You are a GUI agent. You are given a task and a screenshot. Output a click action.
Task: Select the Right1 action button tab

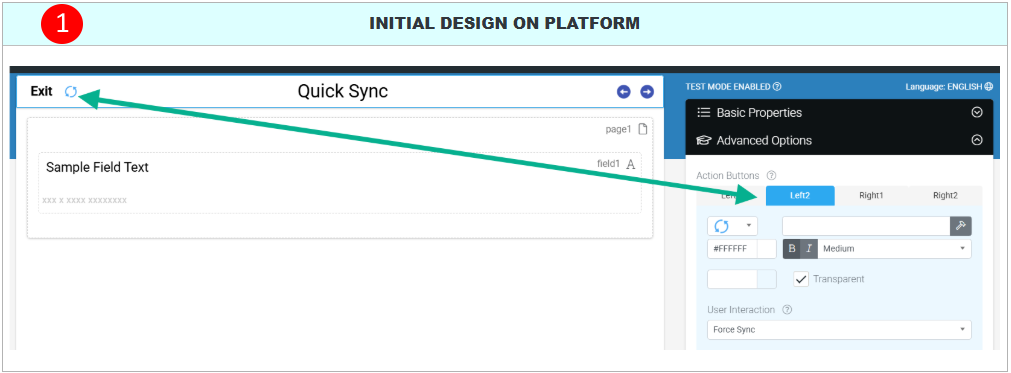pos(871,196)
